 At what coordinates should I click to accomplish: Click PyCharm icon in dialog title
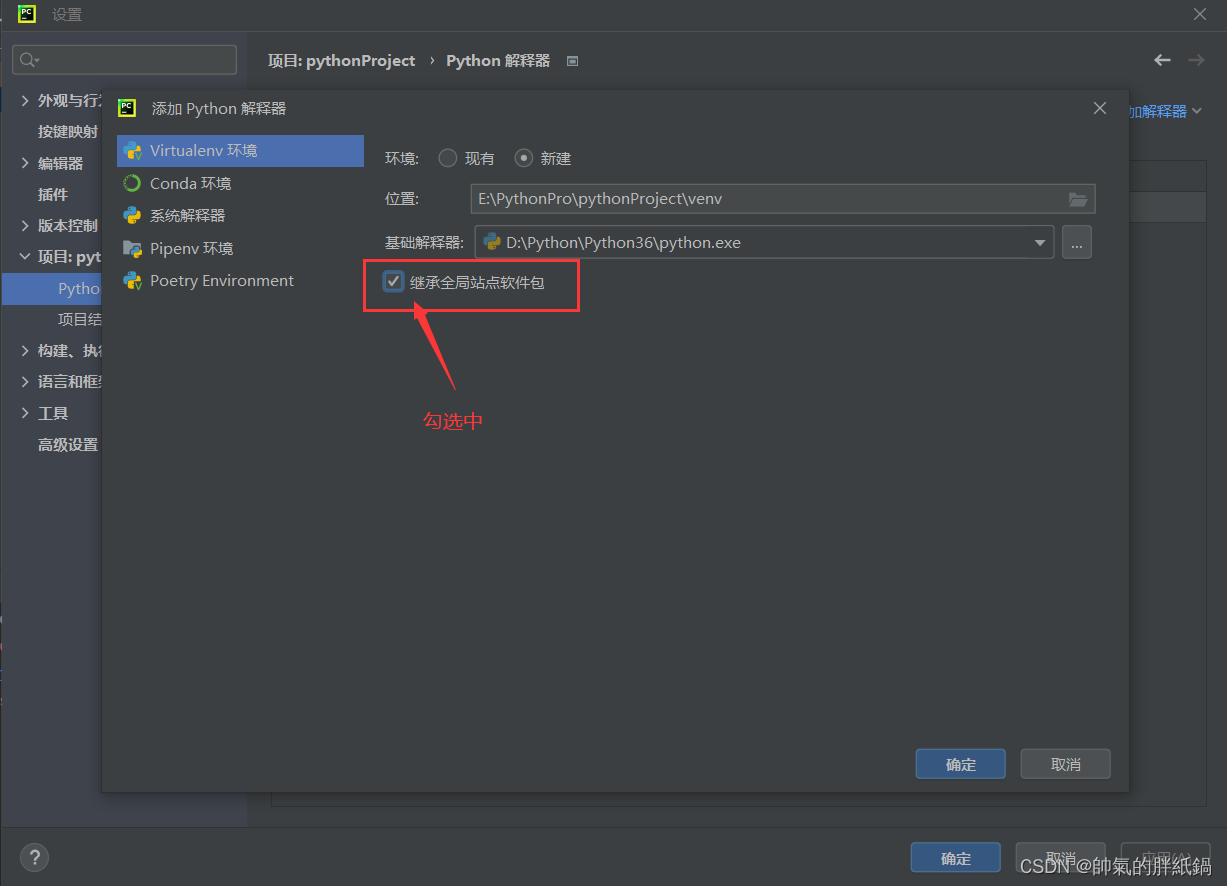[127, 108]
